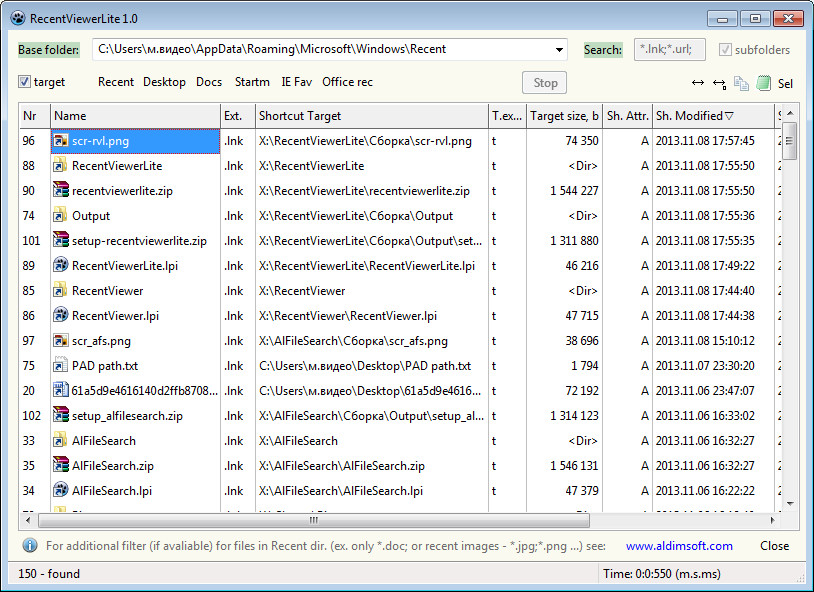Click target path X:\RecentViewer\RecentViewer.lpi
The height and width of the screenshot is (592, 814).
click(348, 316)
